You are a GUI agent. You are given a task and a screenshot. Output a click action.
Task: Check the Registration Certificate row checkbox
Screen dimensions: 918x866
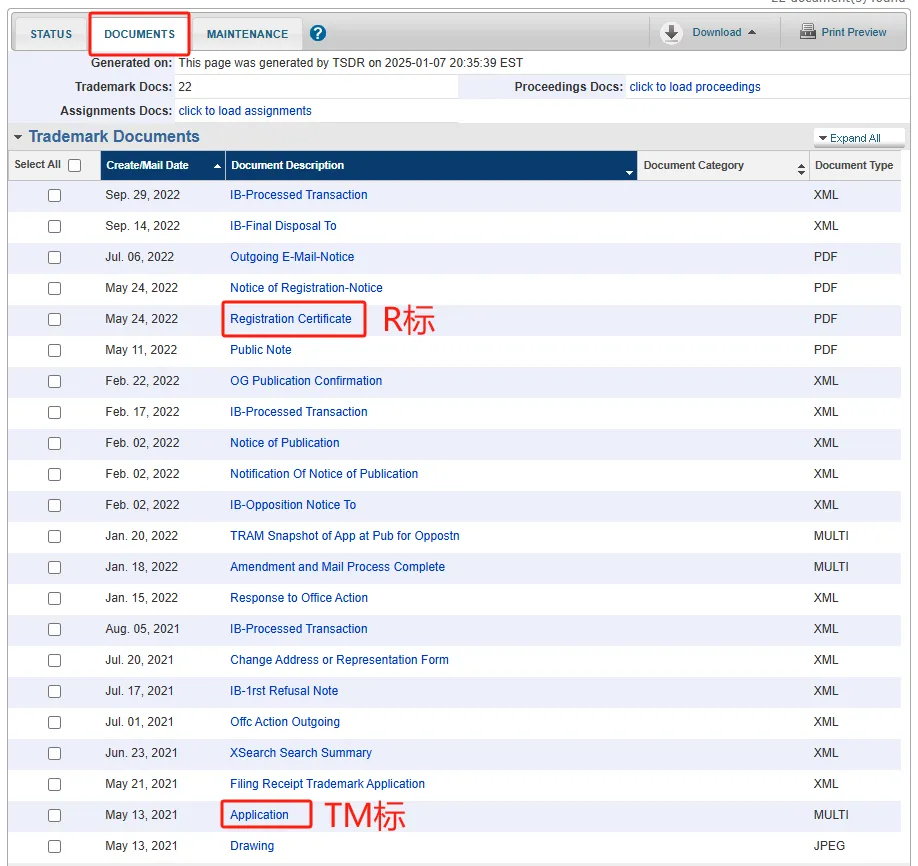click(54, 320)
